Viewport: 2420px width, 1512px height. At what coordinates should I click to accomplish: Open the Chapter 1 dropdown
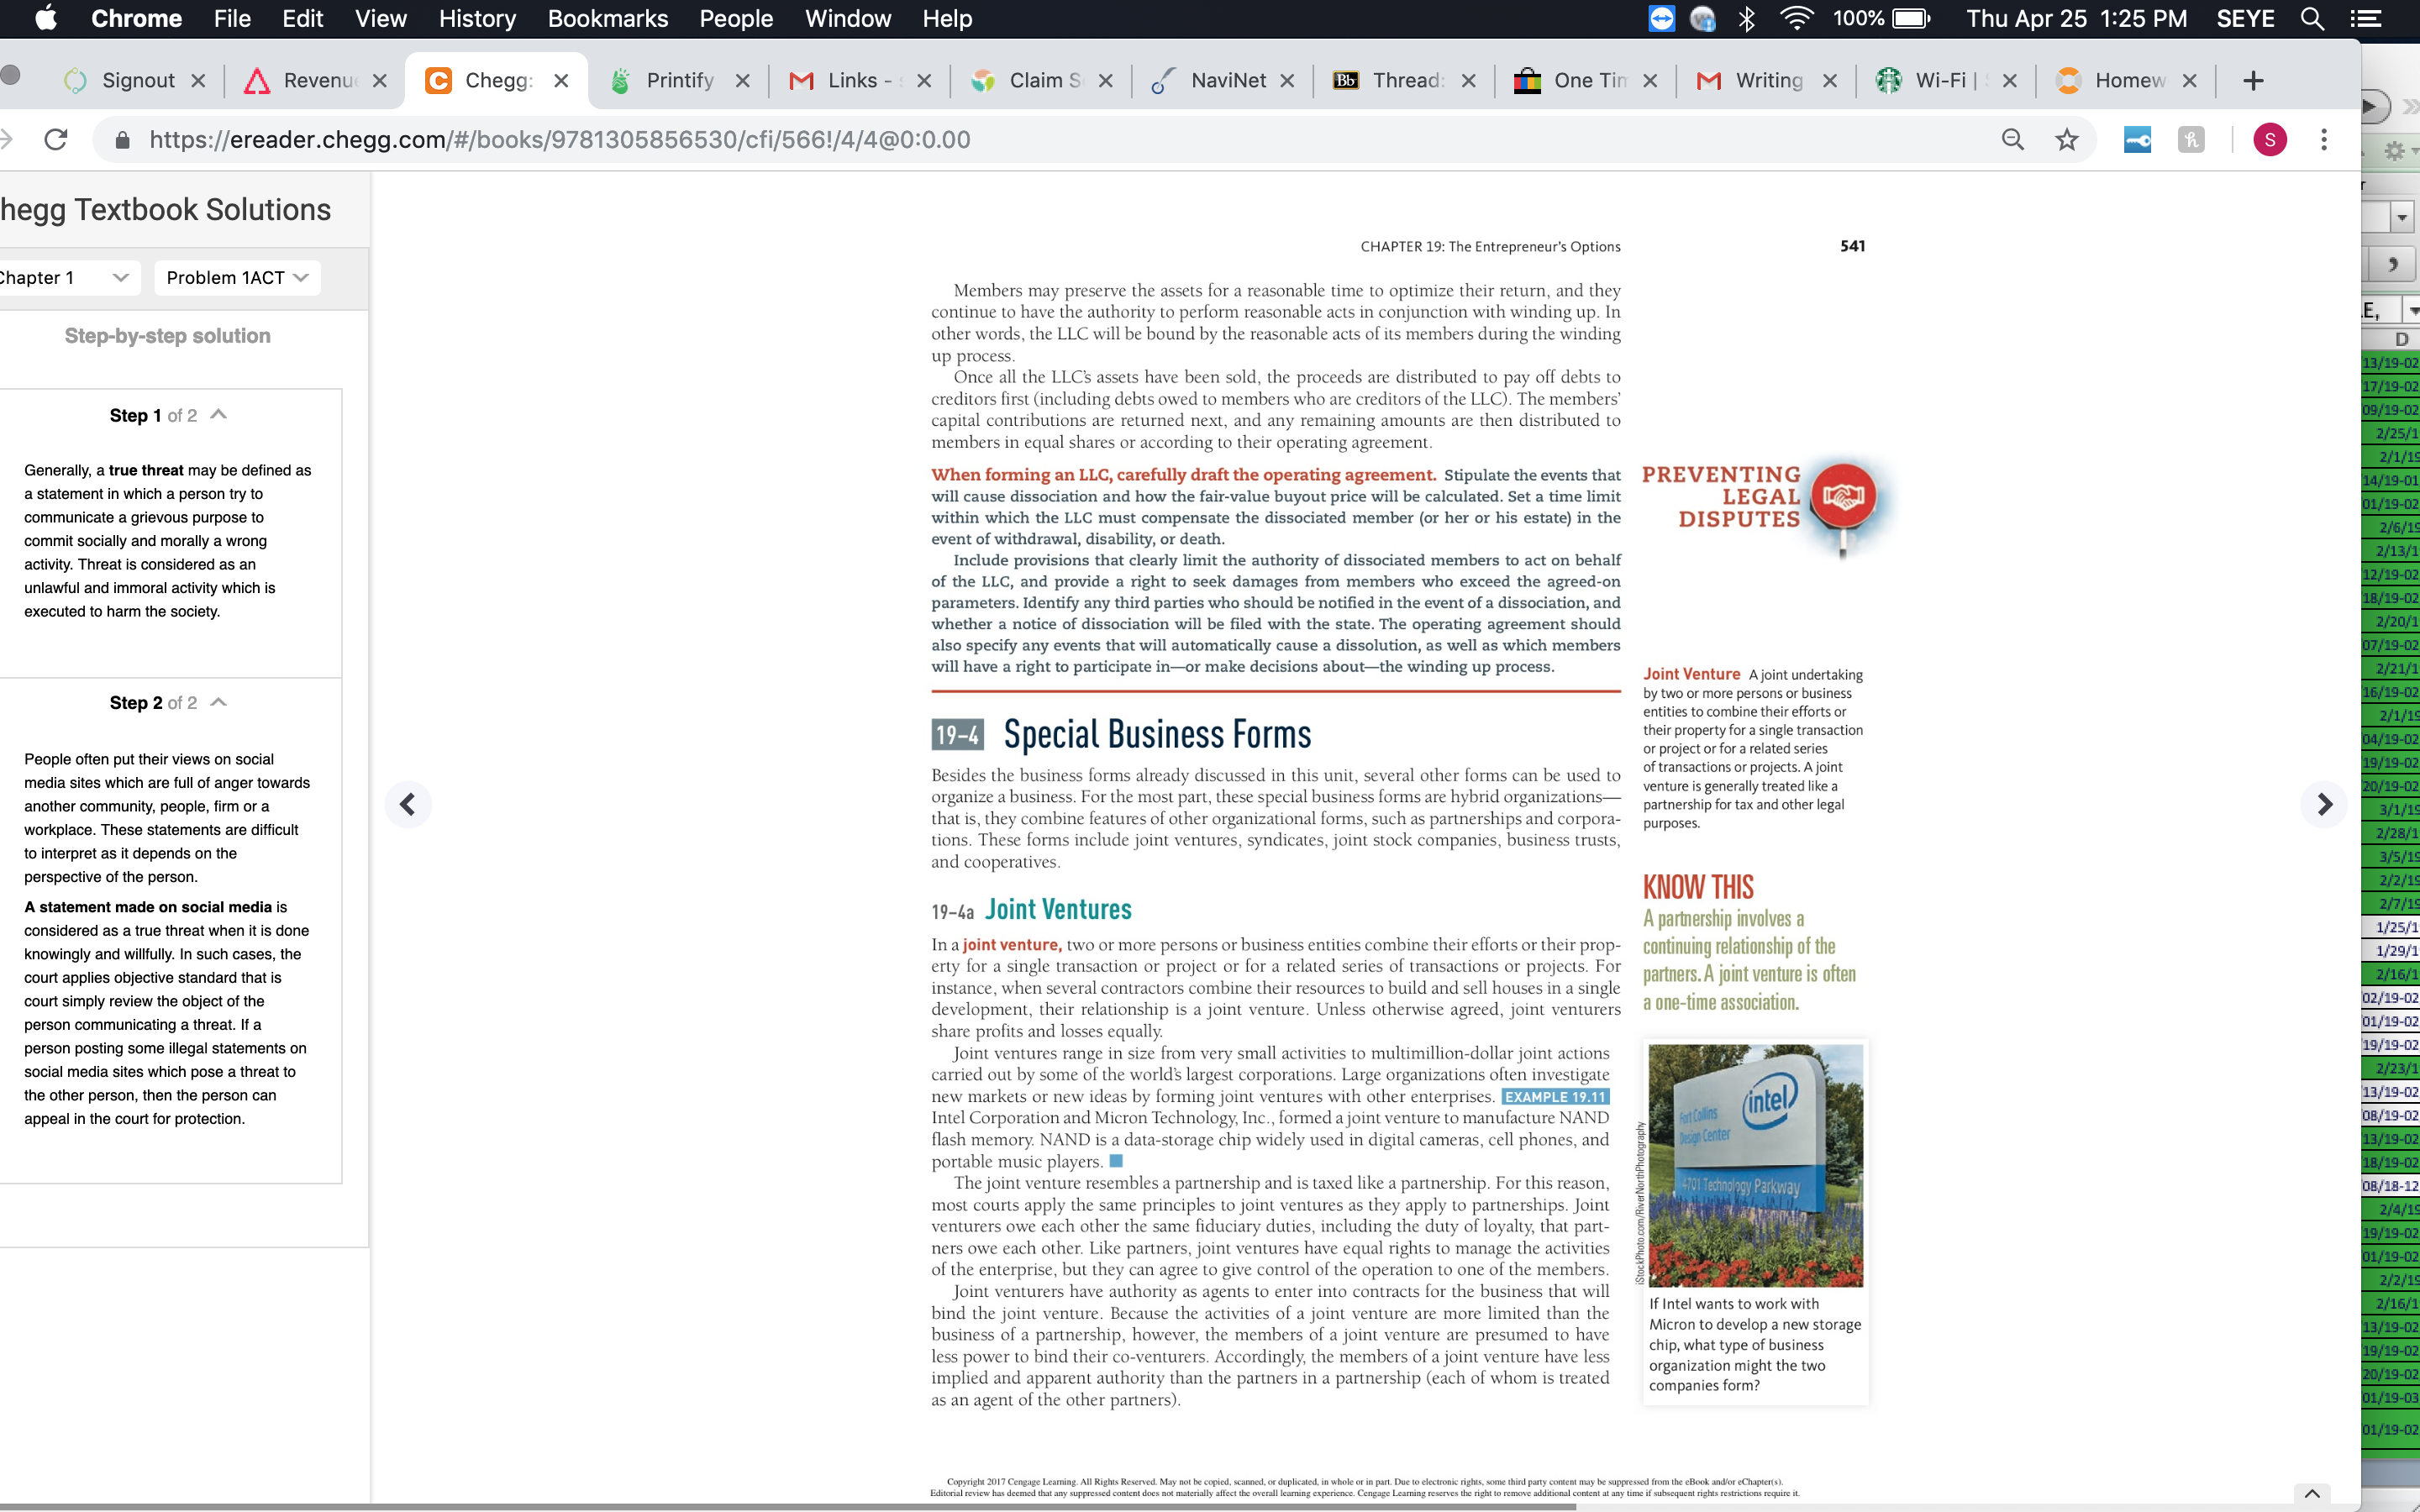click(x=63, y=277)
